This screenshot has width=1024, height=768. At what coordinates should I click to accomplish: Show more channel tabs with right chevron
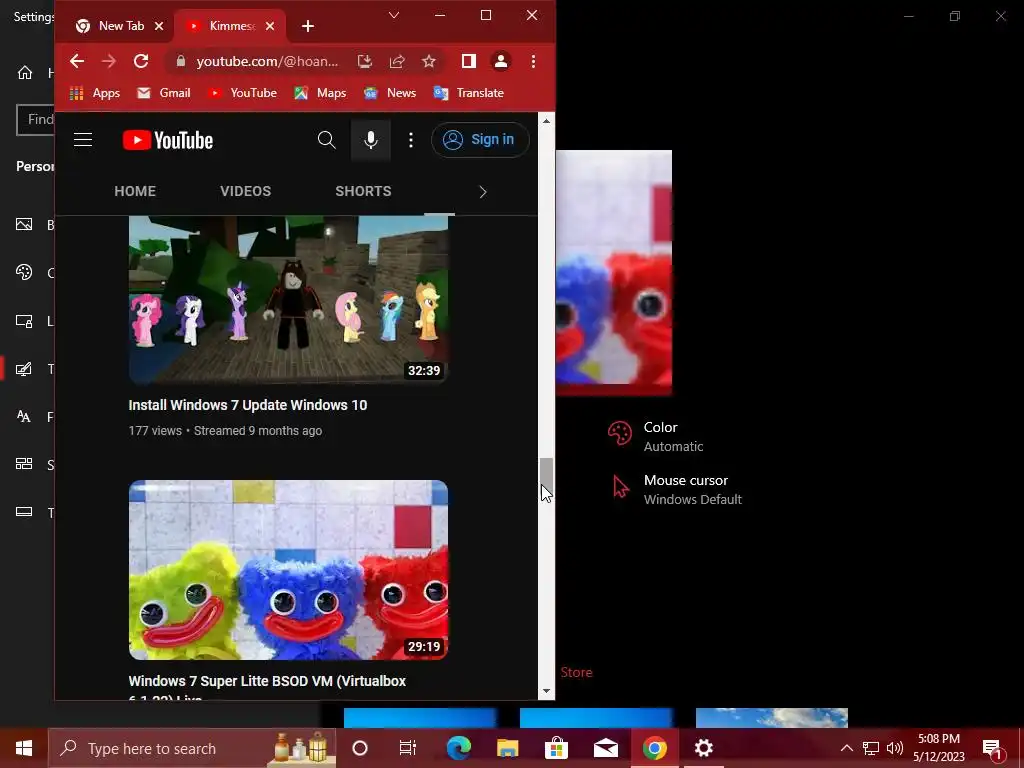tap(483, 191)
